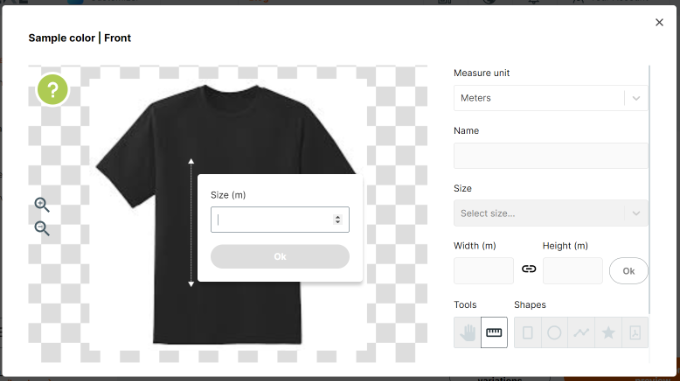Focus the Name text field

tap(551, 156)
